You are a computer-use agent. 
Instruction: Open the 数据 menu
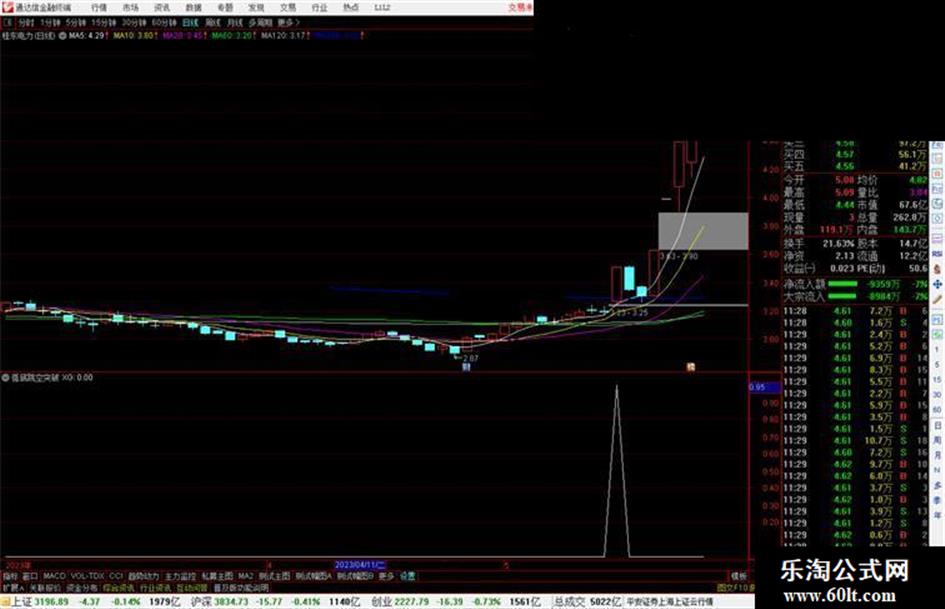pyautogui.click(x=193, y=8)
